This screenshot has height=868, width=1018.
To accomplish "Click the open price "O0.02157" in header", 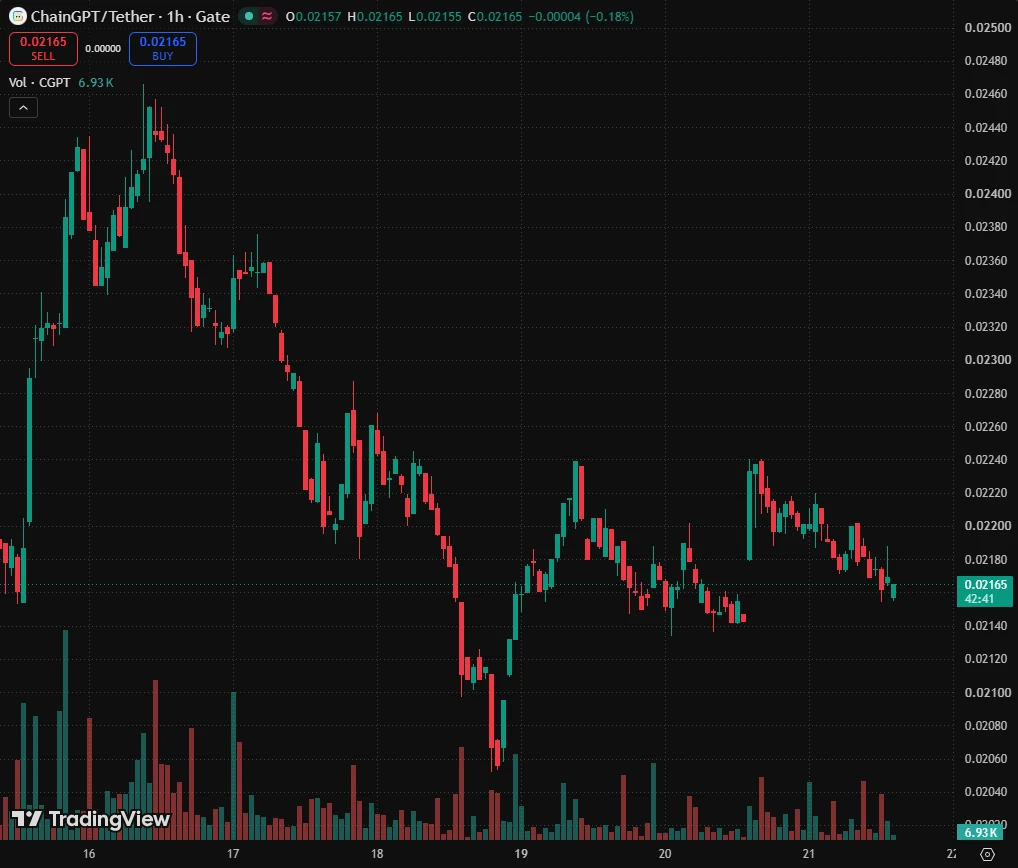I will pos(314,16).
